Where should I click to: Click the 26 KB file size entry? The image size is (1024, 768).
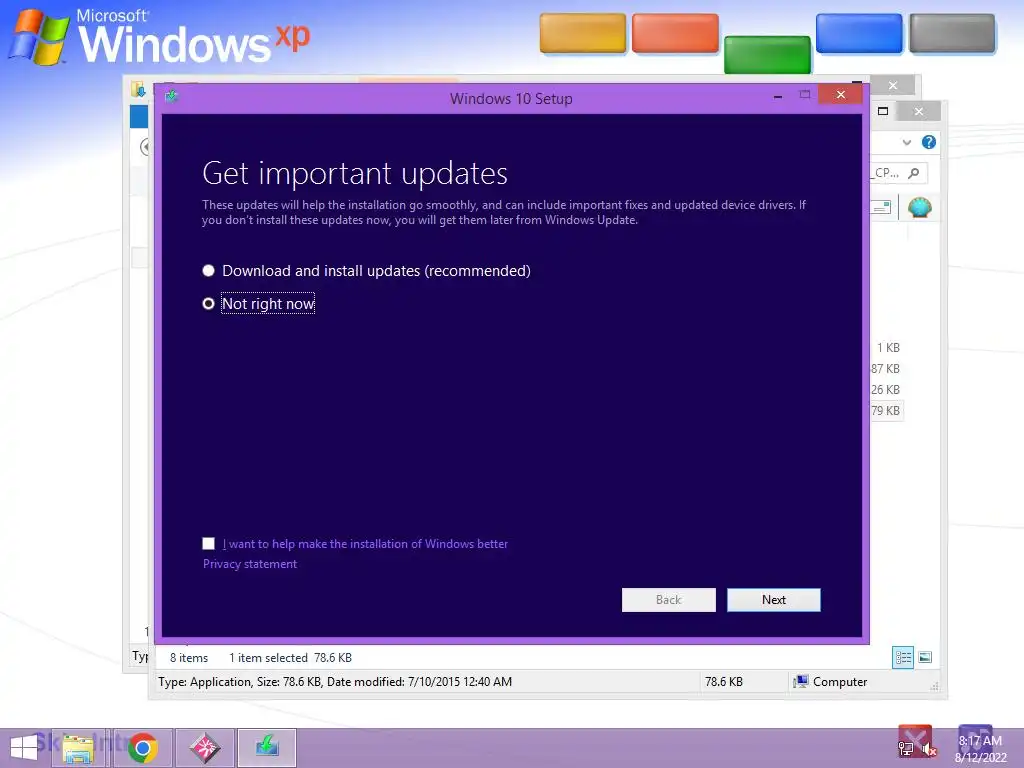tap(886, 389)
